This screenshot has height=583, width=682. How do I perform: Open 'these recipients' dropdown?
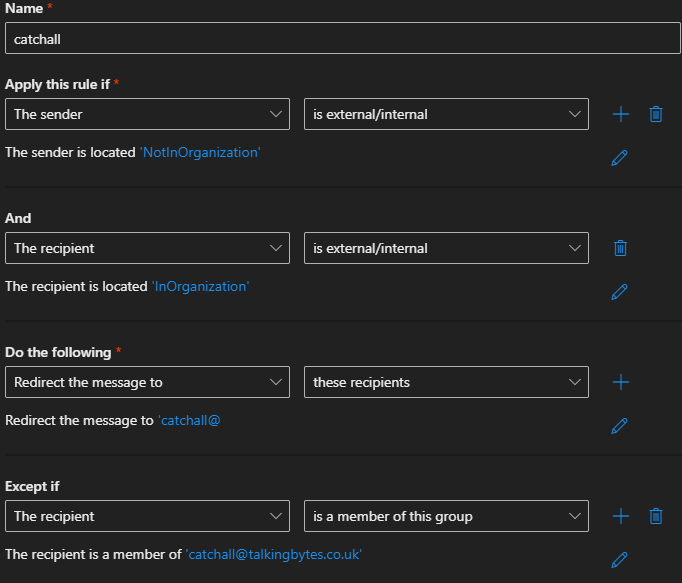[x=446, y=382]
